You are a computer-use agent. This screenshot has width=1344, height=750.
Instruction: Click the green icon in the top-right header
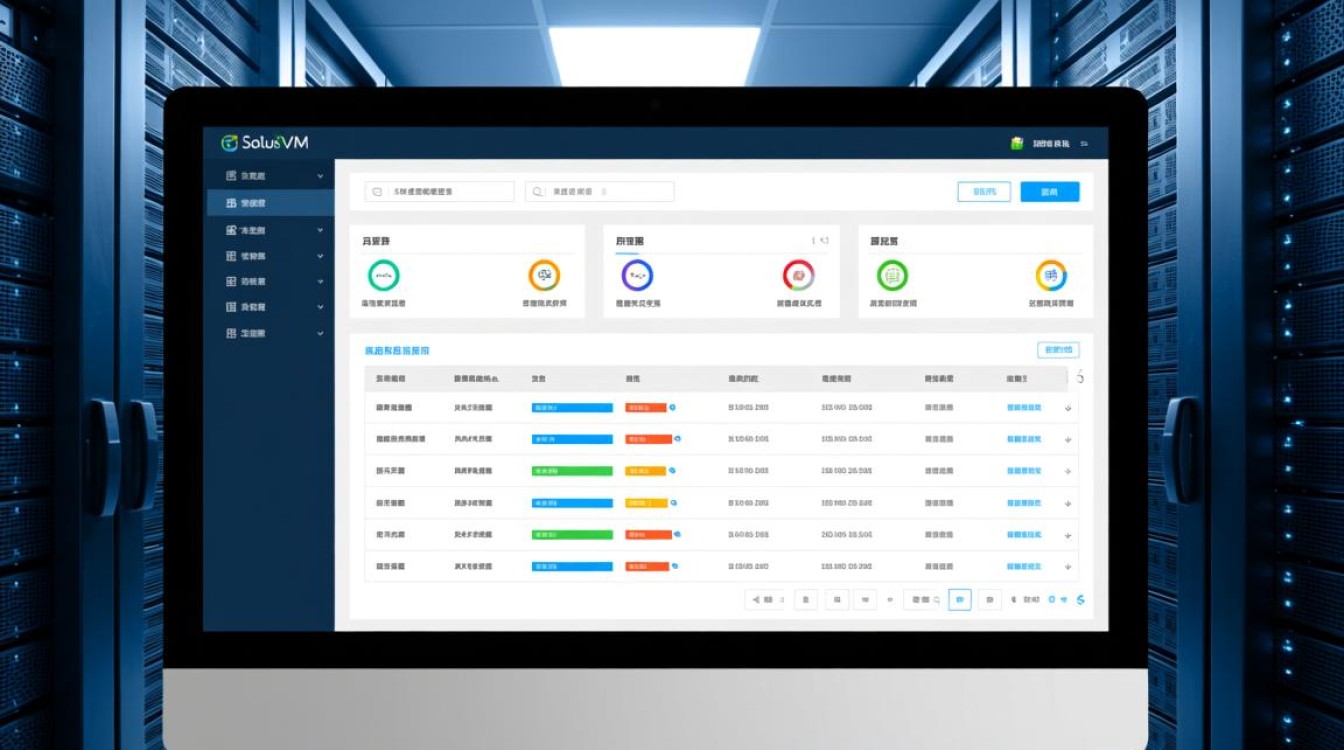click(x=1017, y=144)
